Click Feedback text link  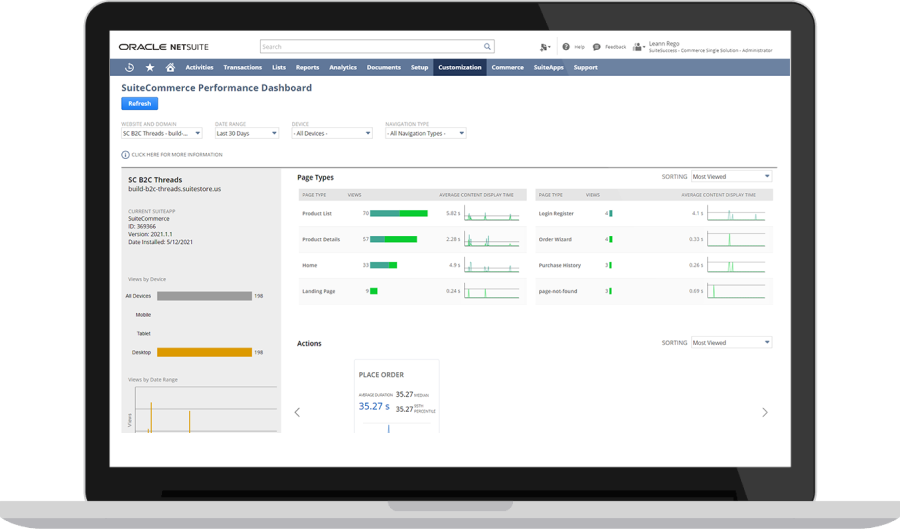[615, 47]
